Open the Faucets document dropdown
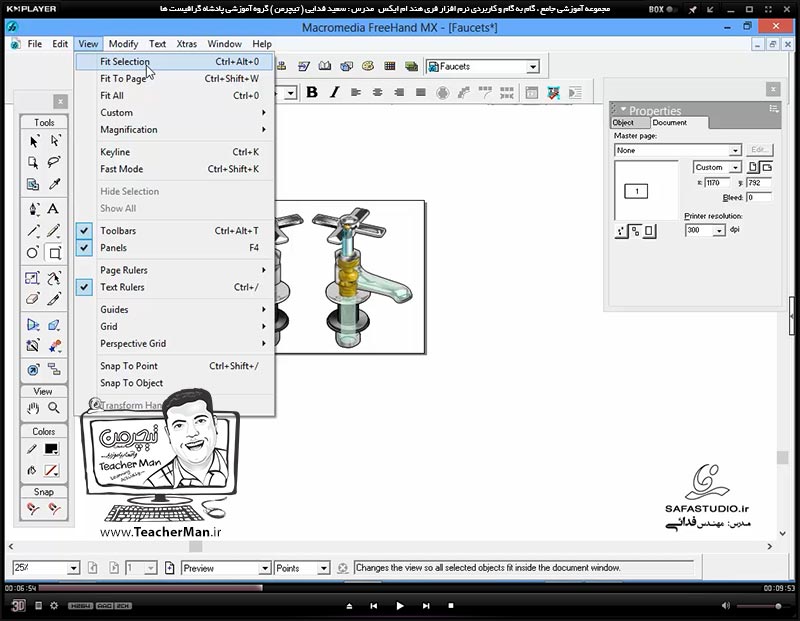 point(533,67)
